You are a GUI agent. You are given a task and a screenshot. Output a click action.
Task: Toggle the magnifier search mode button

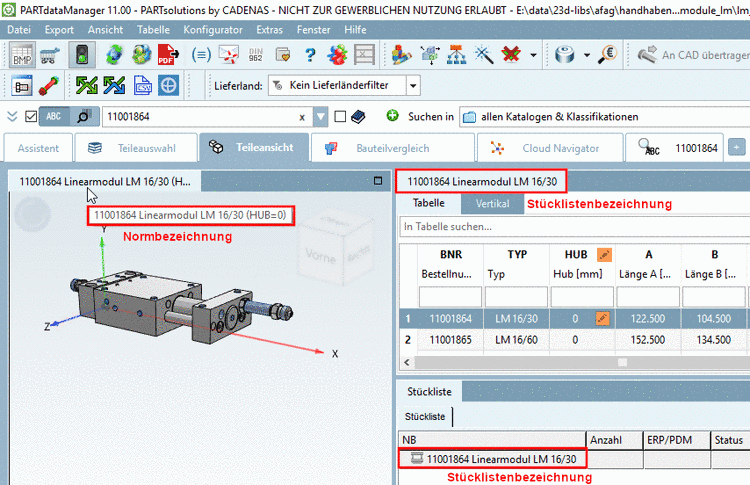click(x=84, y=116)
